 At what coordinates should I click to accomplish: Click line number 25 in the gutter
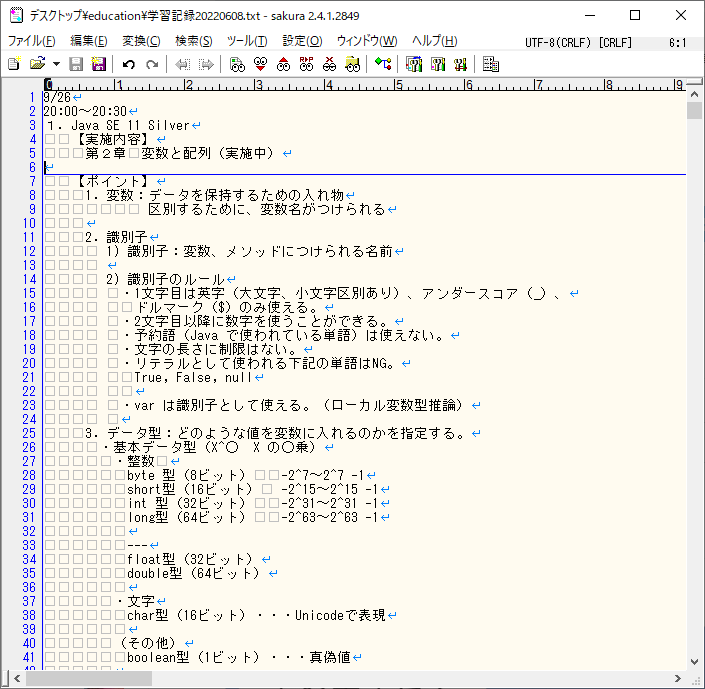(x=29, y=433)
